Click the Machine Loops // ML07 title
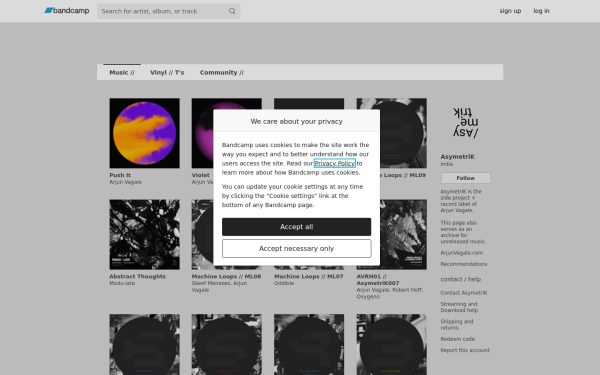 click(308, 276)
